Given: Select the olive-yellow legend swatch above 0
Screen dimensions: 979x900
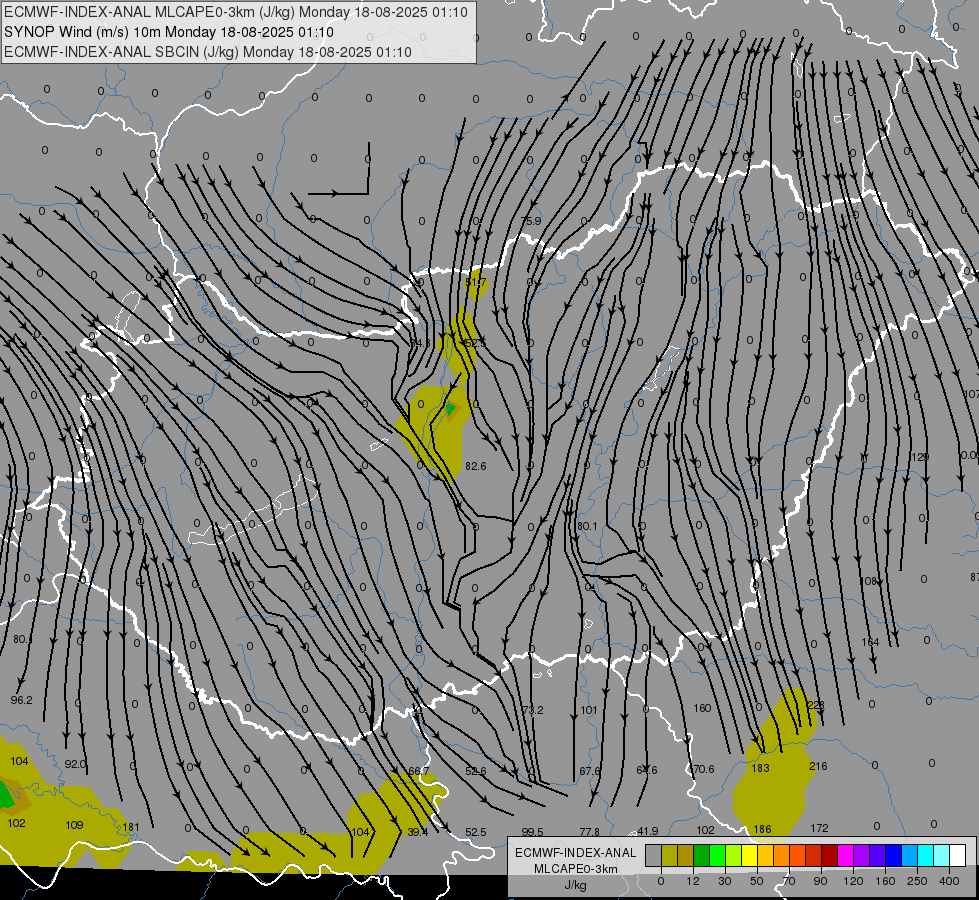Looking at the screenshot, I should coord(669,855).
